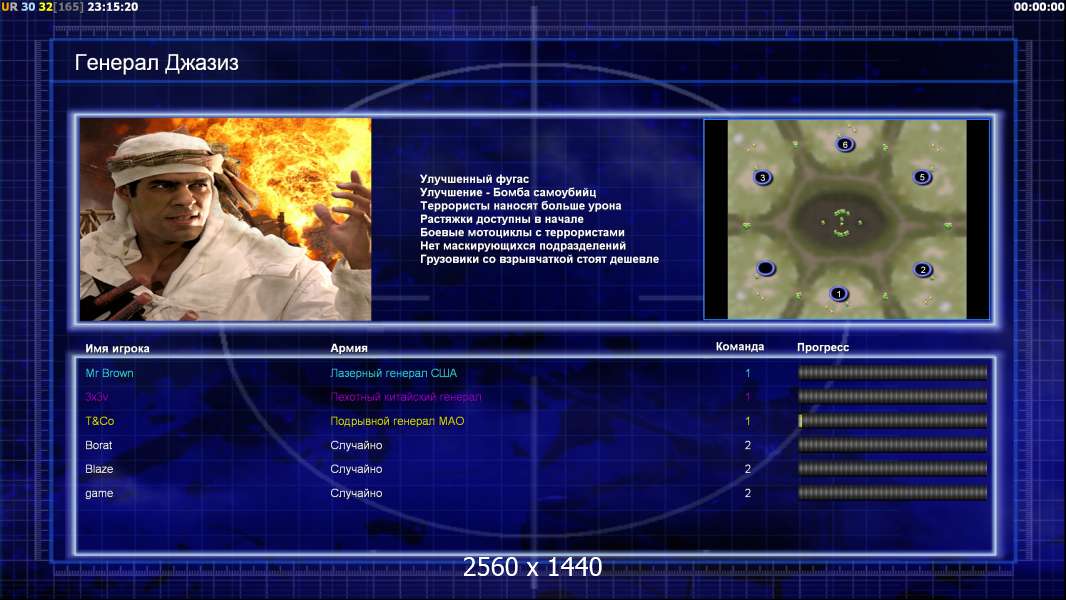Image resolution: width=1066 pixels, height=600 pixels.
Task: Click start position 3 on the map
Action: [x=762, y=177]
